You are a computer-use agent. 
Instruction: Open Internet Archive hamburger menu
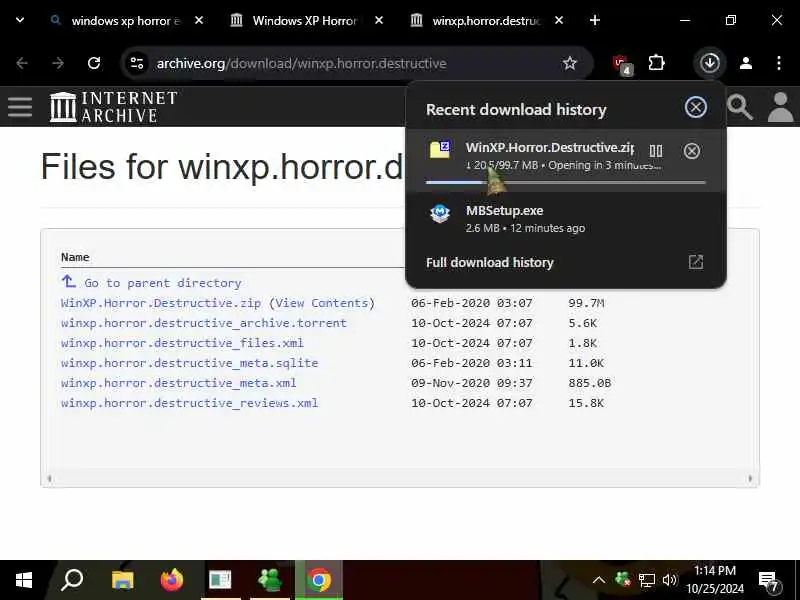(20, 107)
